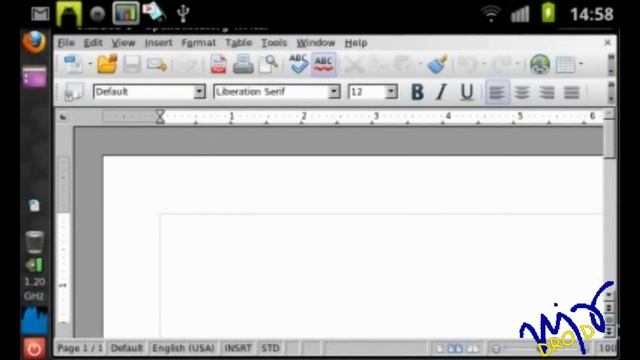This screenshot has width=640, height=360.
Task: Set Align Left
Action: pyautogui.click(x=497, y=92)
